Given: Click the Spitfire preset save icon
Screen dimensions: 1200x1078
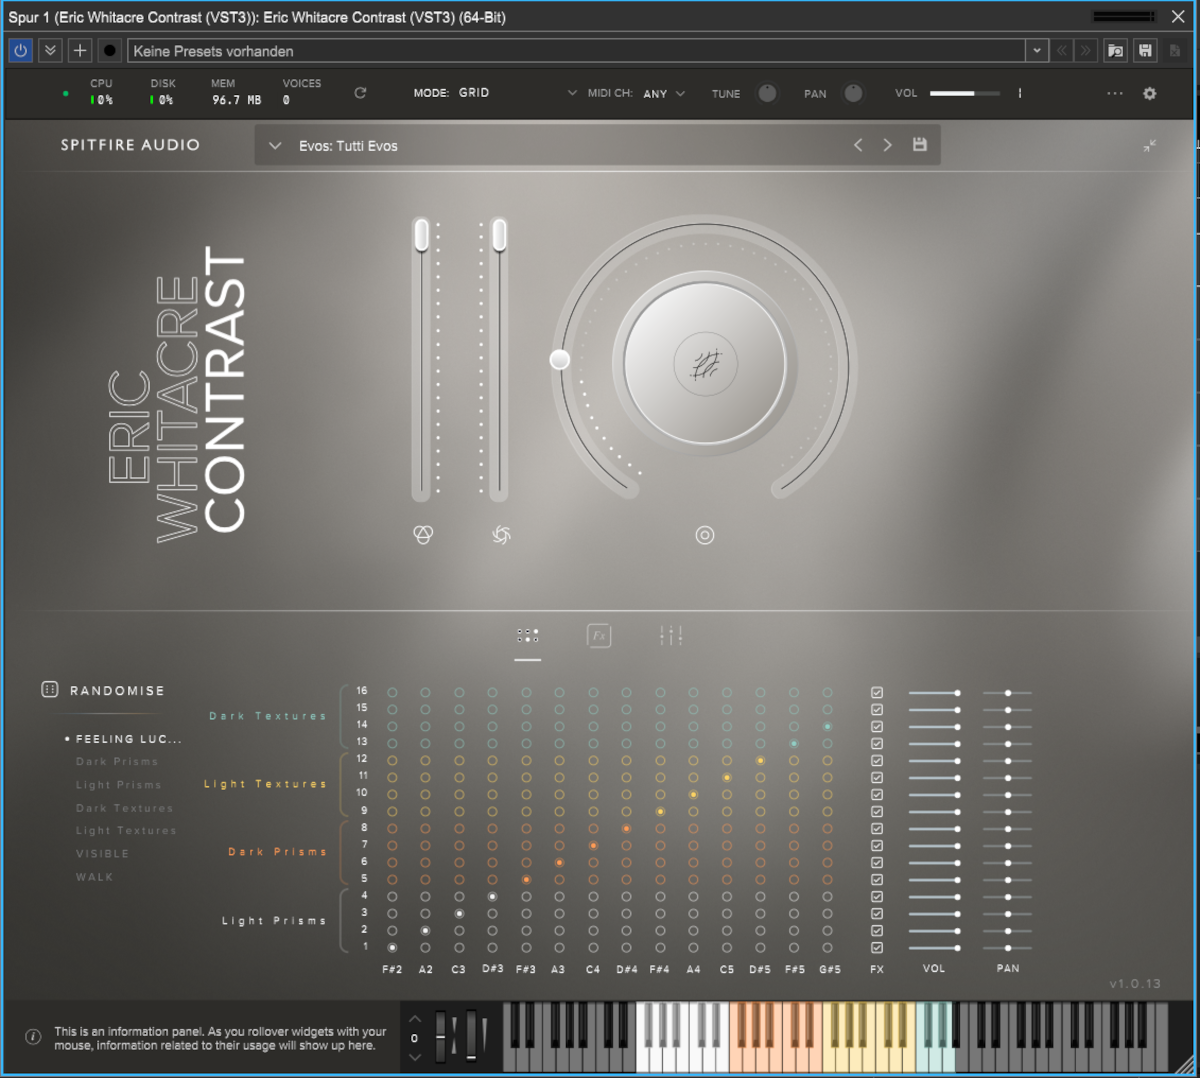Looking at the screenshot, I should [920, 145].
